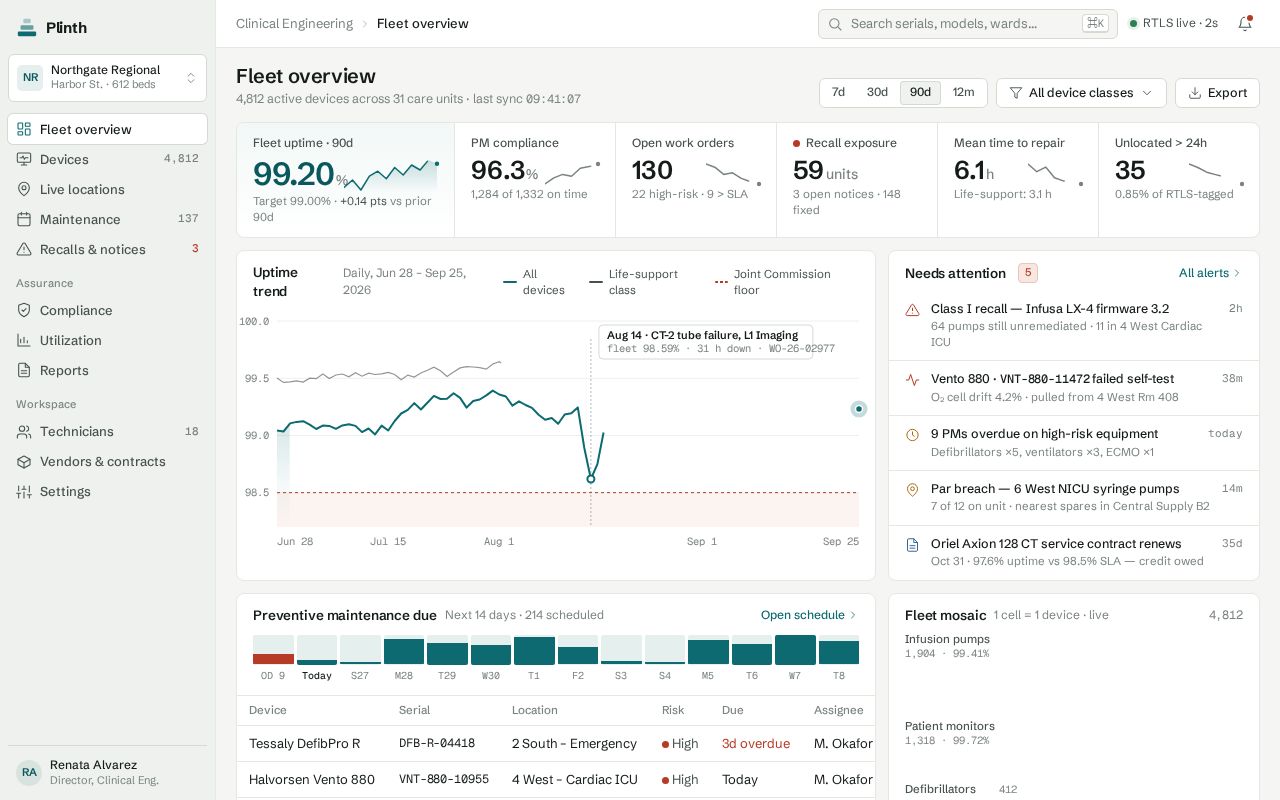
Task: Click the Plinth logo icon
Action: pyautogui.click(x=27, y=28)
